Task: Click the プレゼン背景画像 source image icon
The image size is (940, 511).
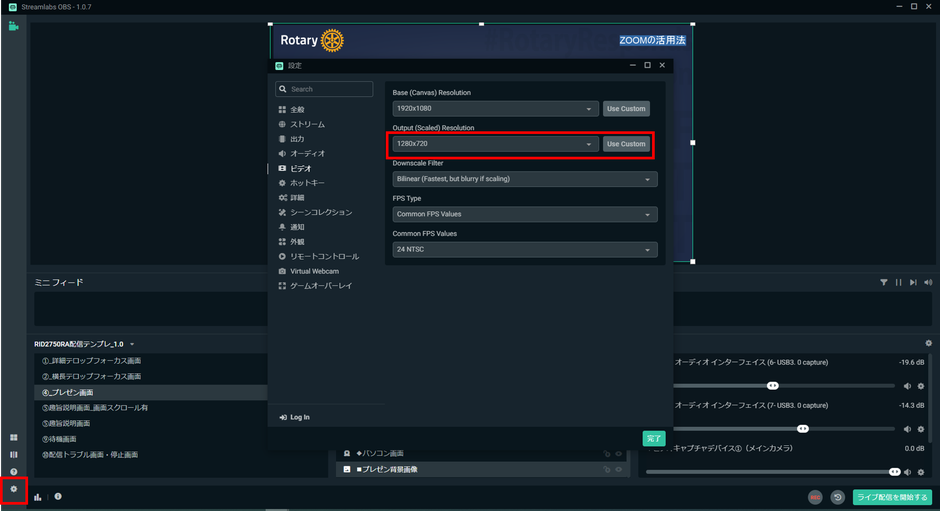Action: point(347,469)
